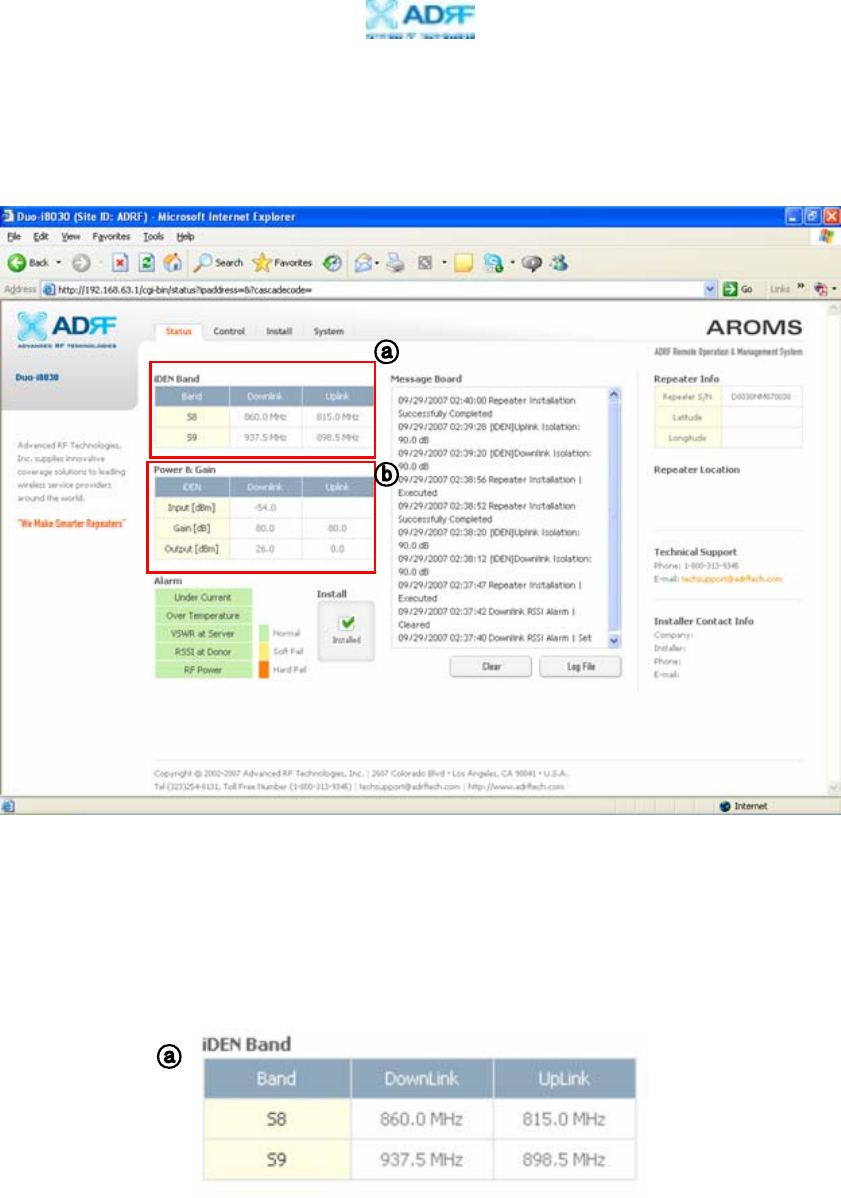Screen dimensions: 841x1198
Task: Open the Back button history dropdown
Action: pyautogui.click(x=58, y=263)
